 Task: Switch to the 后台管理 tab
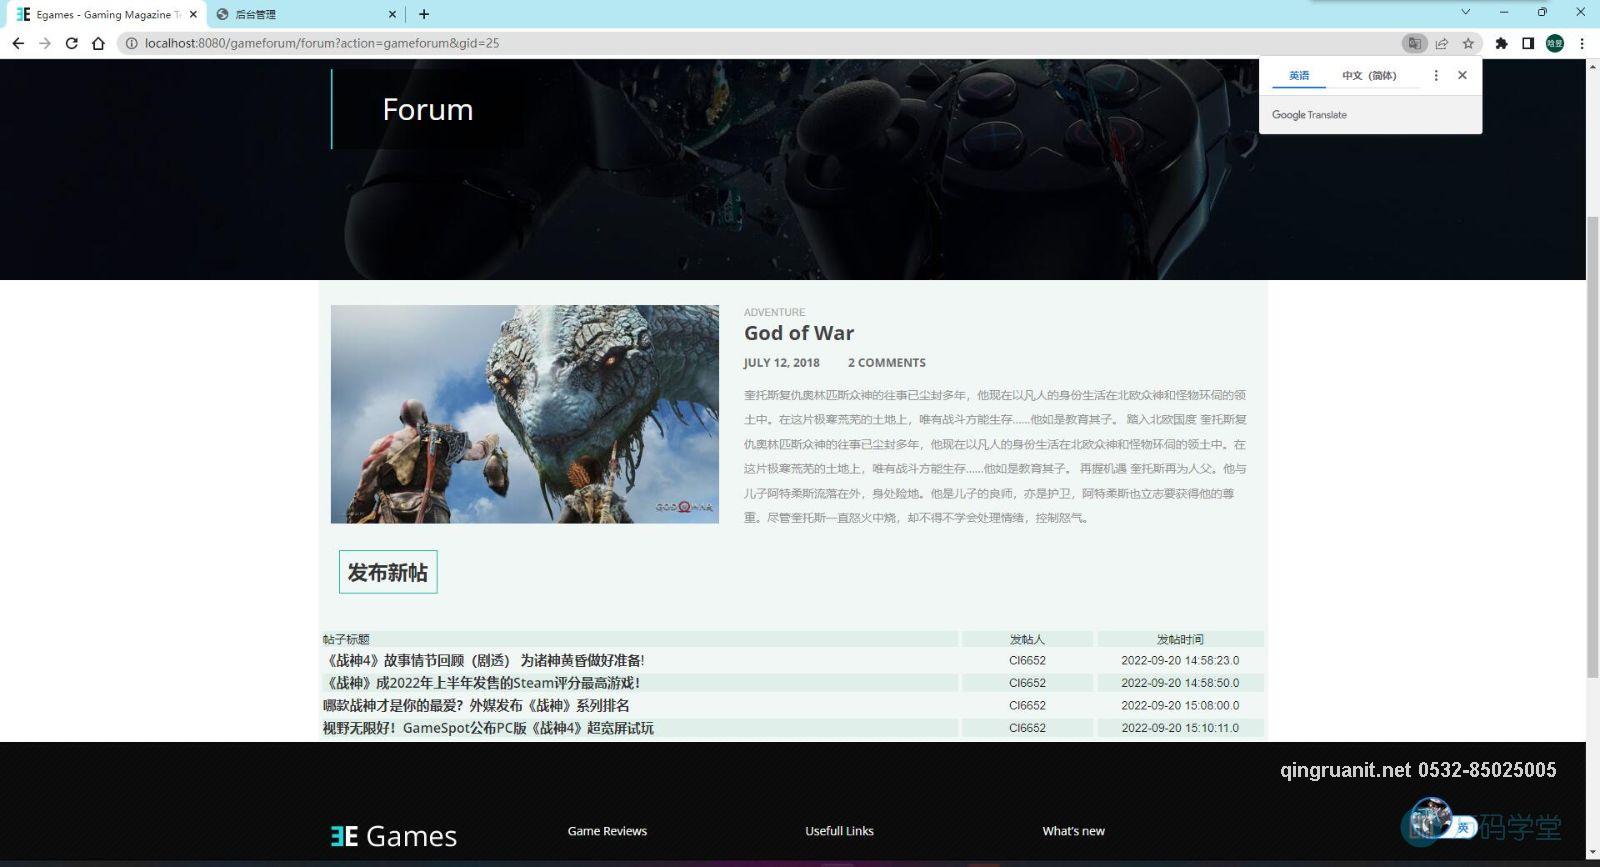pyautogui.click(x=306, y=14)
